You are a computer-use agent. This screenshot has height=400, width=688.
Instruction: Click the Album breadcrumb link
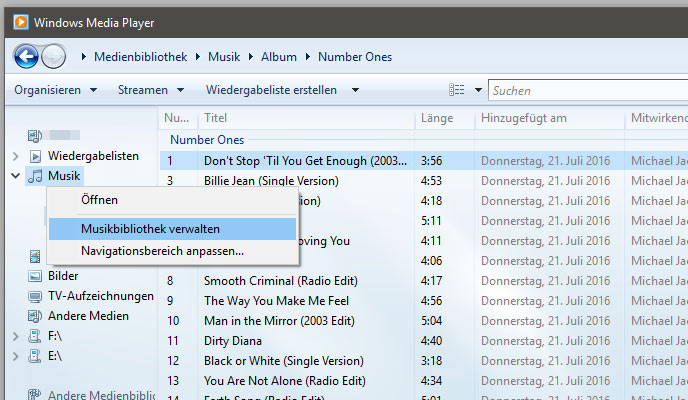[x=279, y=57]
